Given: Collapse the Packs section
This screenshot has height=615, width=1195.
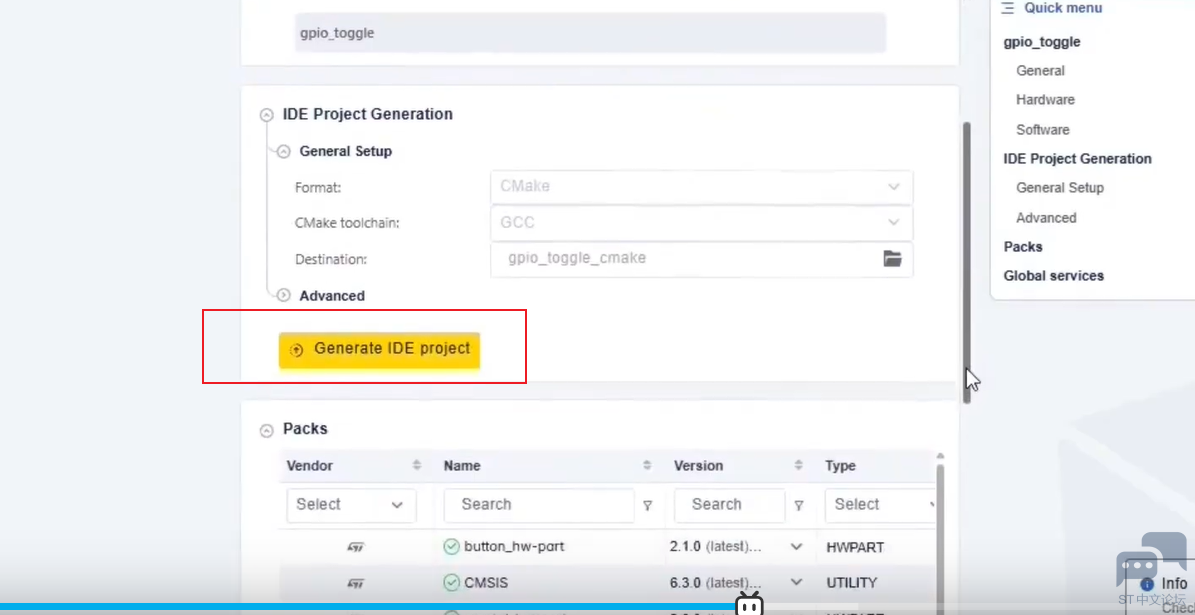Looking at the screenshot, I should tap(266, 431).
